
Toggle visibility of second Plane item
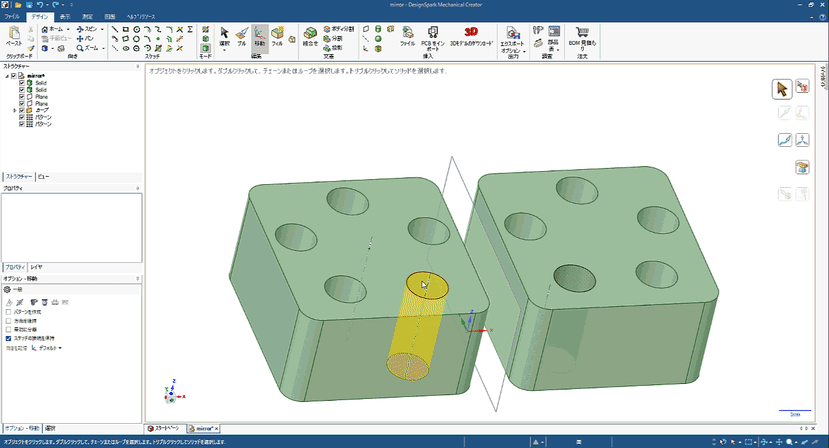pos(22,104)
